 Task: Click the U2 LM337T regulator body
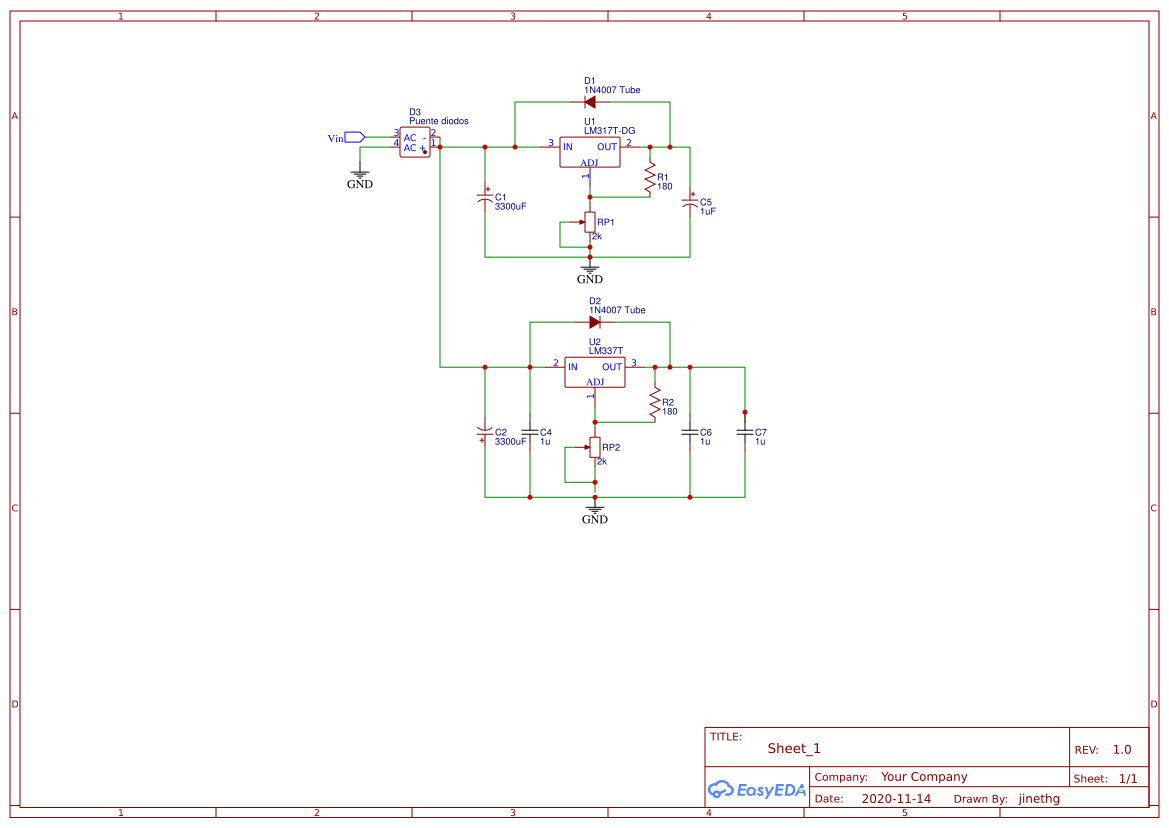pos(595,372)
